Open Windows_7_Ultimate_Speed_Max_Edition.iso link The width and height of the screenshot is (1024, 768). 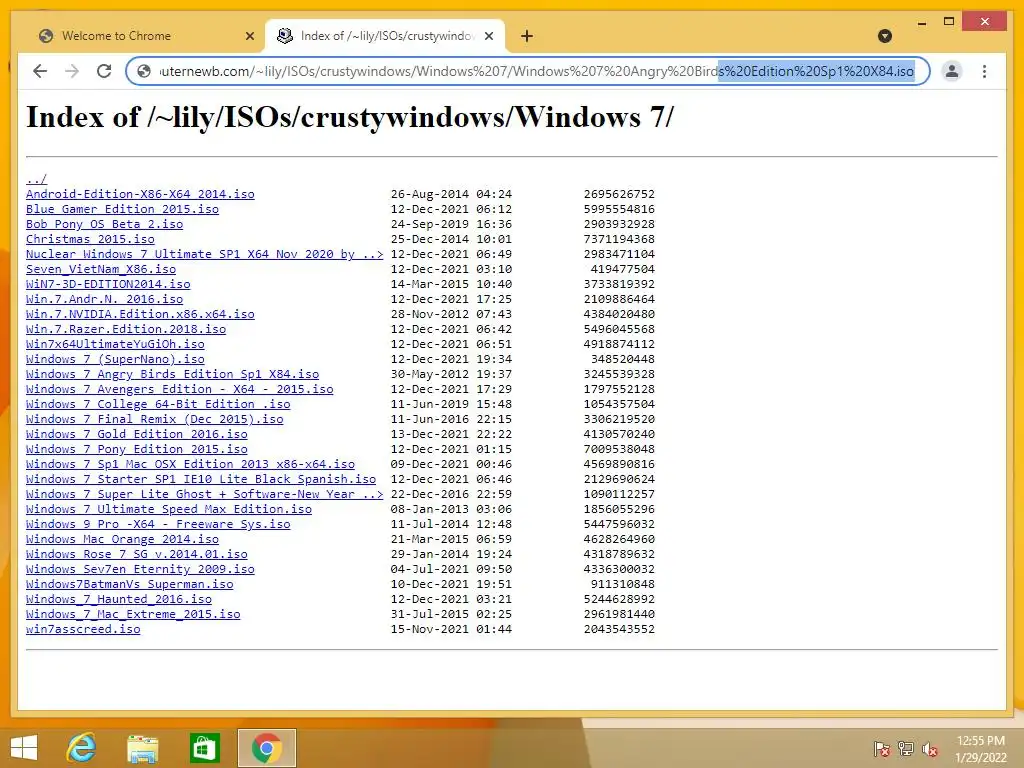169,509
